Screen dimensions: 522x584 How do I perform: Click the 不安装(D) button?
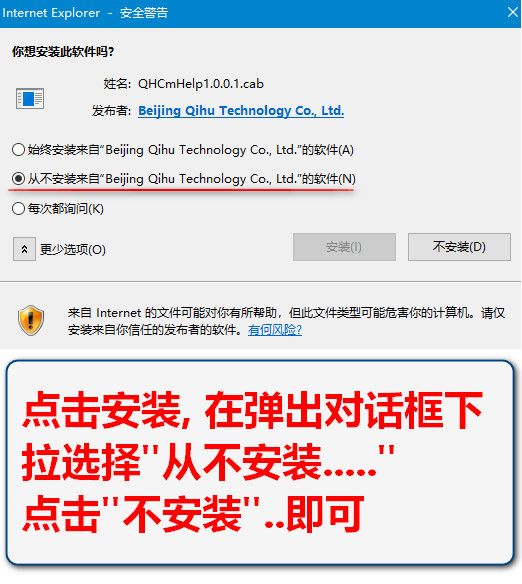tap(459, 247)
